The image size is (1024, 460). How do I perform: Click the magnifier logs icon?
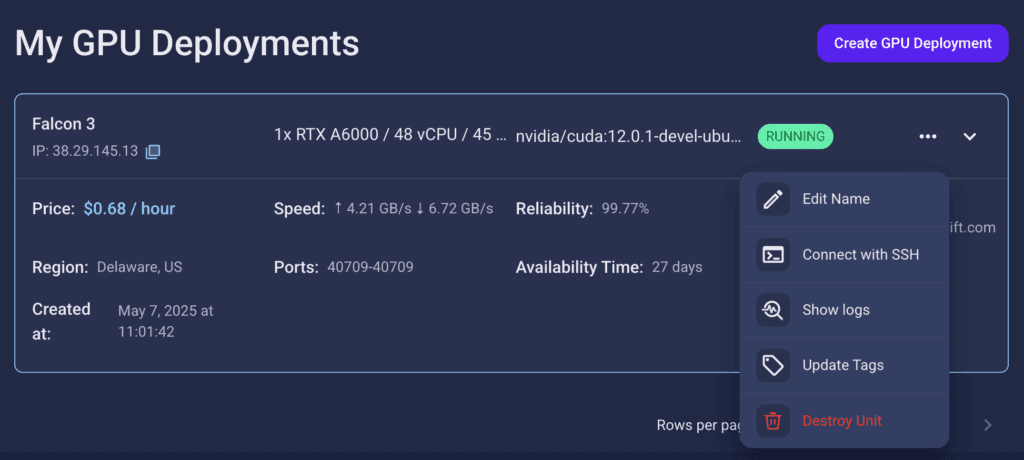click(773, 310)
